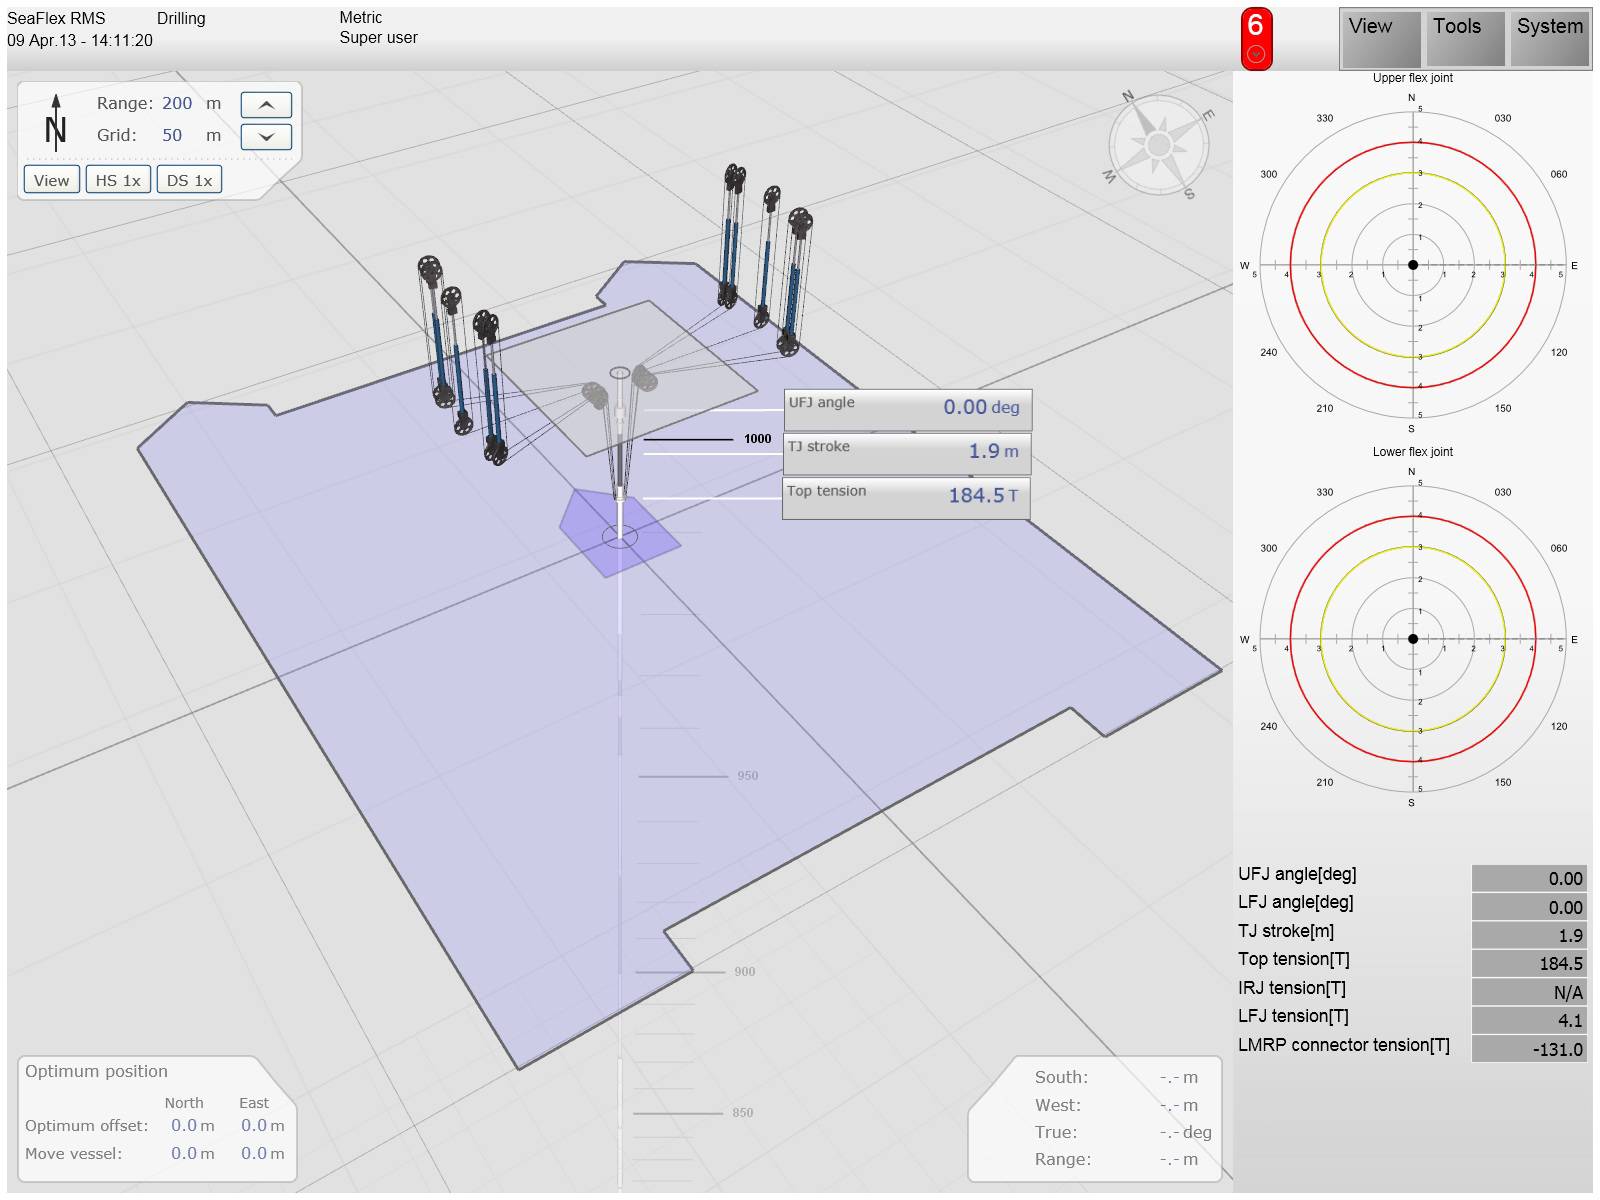Click the north arrow icon
Viewport: 1600px width, 1200px height.
[x=56, y=122]
